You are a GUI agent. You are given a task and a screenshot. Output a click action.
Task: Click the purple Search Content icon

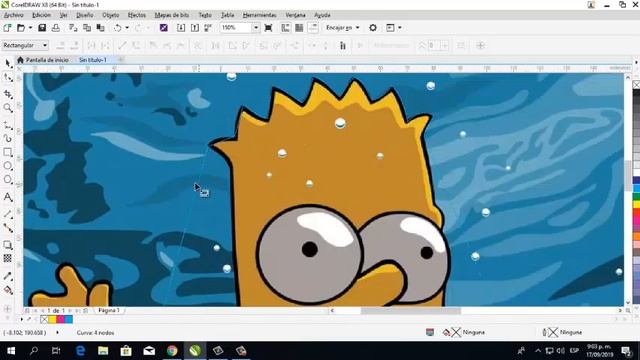[x=164, y=28]
